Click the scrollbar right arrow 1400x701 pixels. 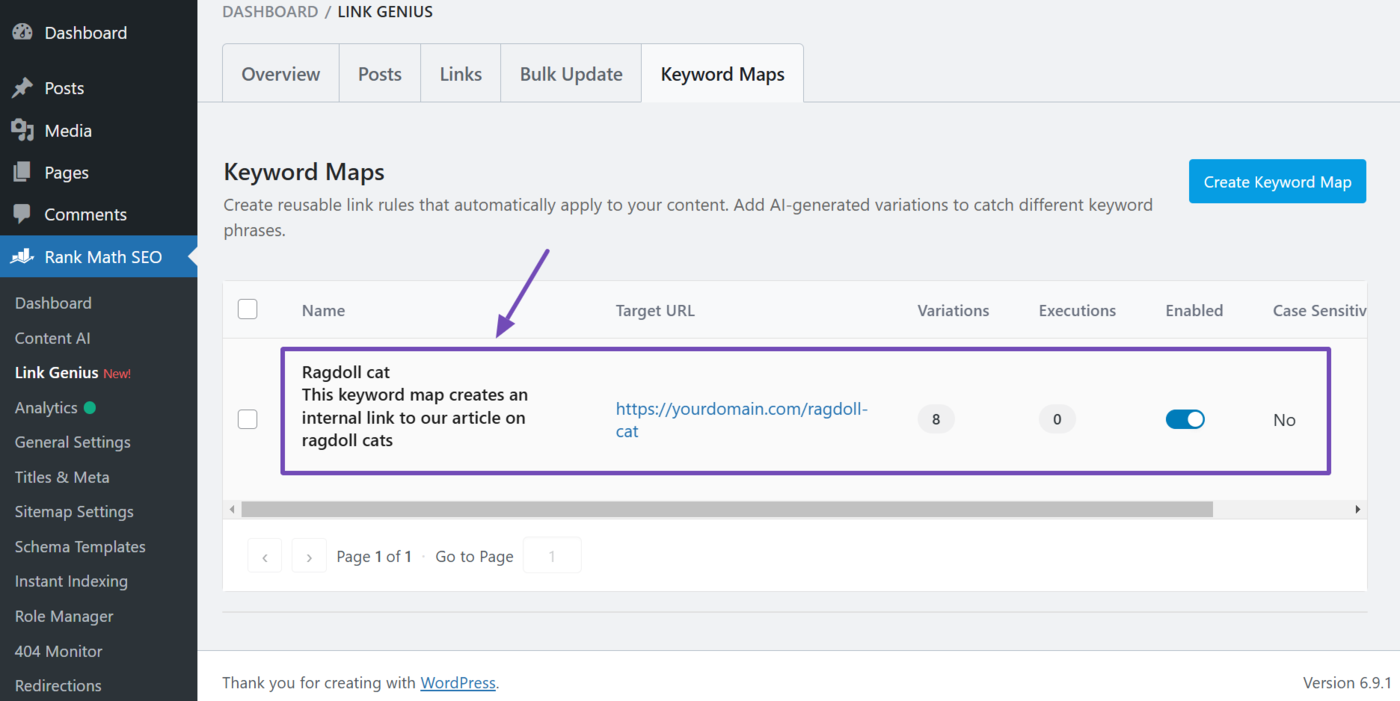coord(1358,510)
